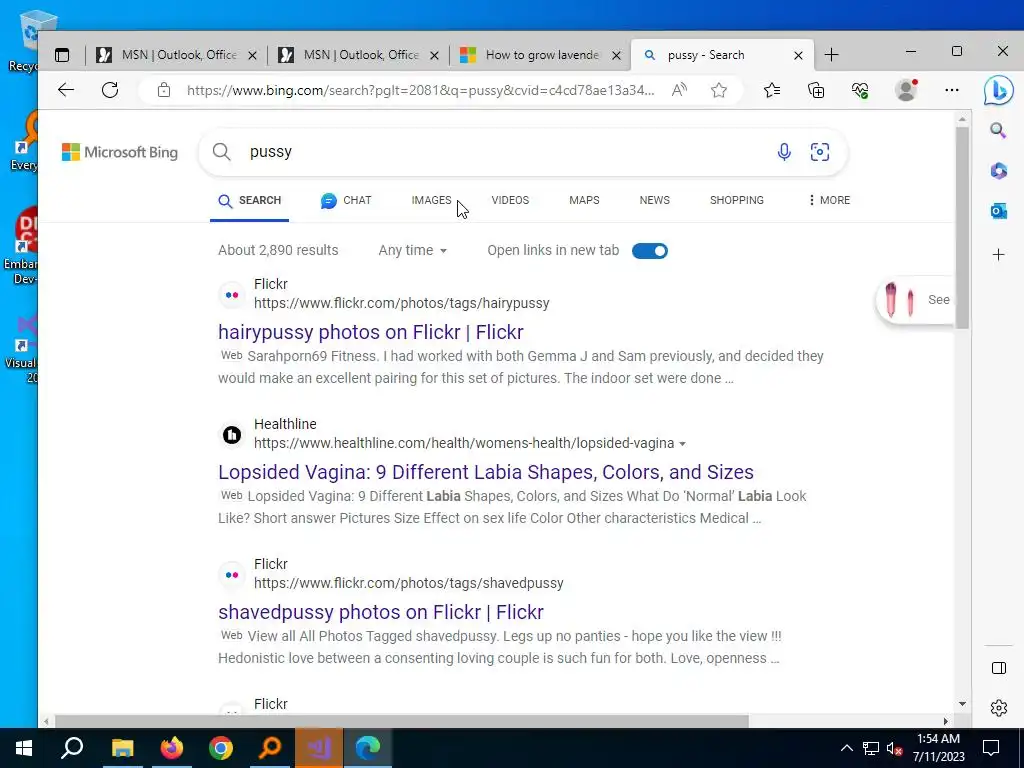Close the How to grow lavender tab
This screenshot has width=1024, height=768.
tap(616, 56)
